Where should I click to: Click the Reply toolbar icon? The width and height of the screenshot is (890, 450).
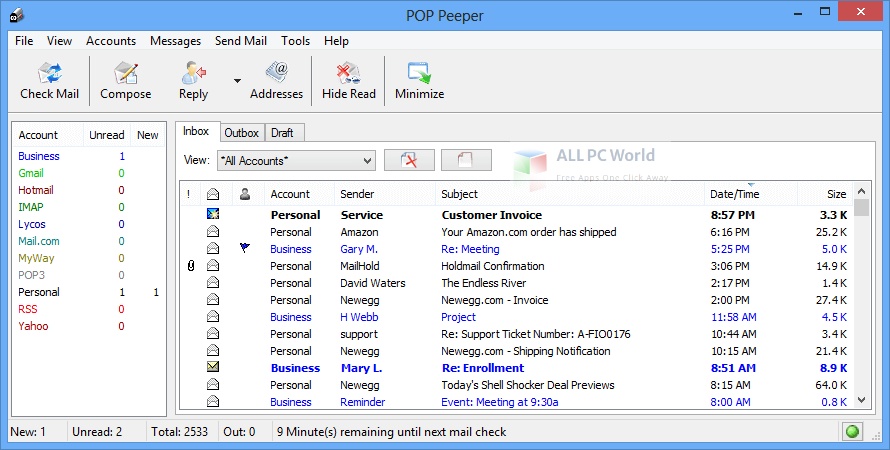(x=194, y=73)
